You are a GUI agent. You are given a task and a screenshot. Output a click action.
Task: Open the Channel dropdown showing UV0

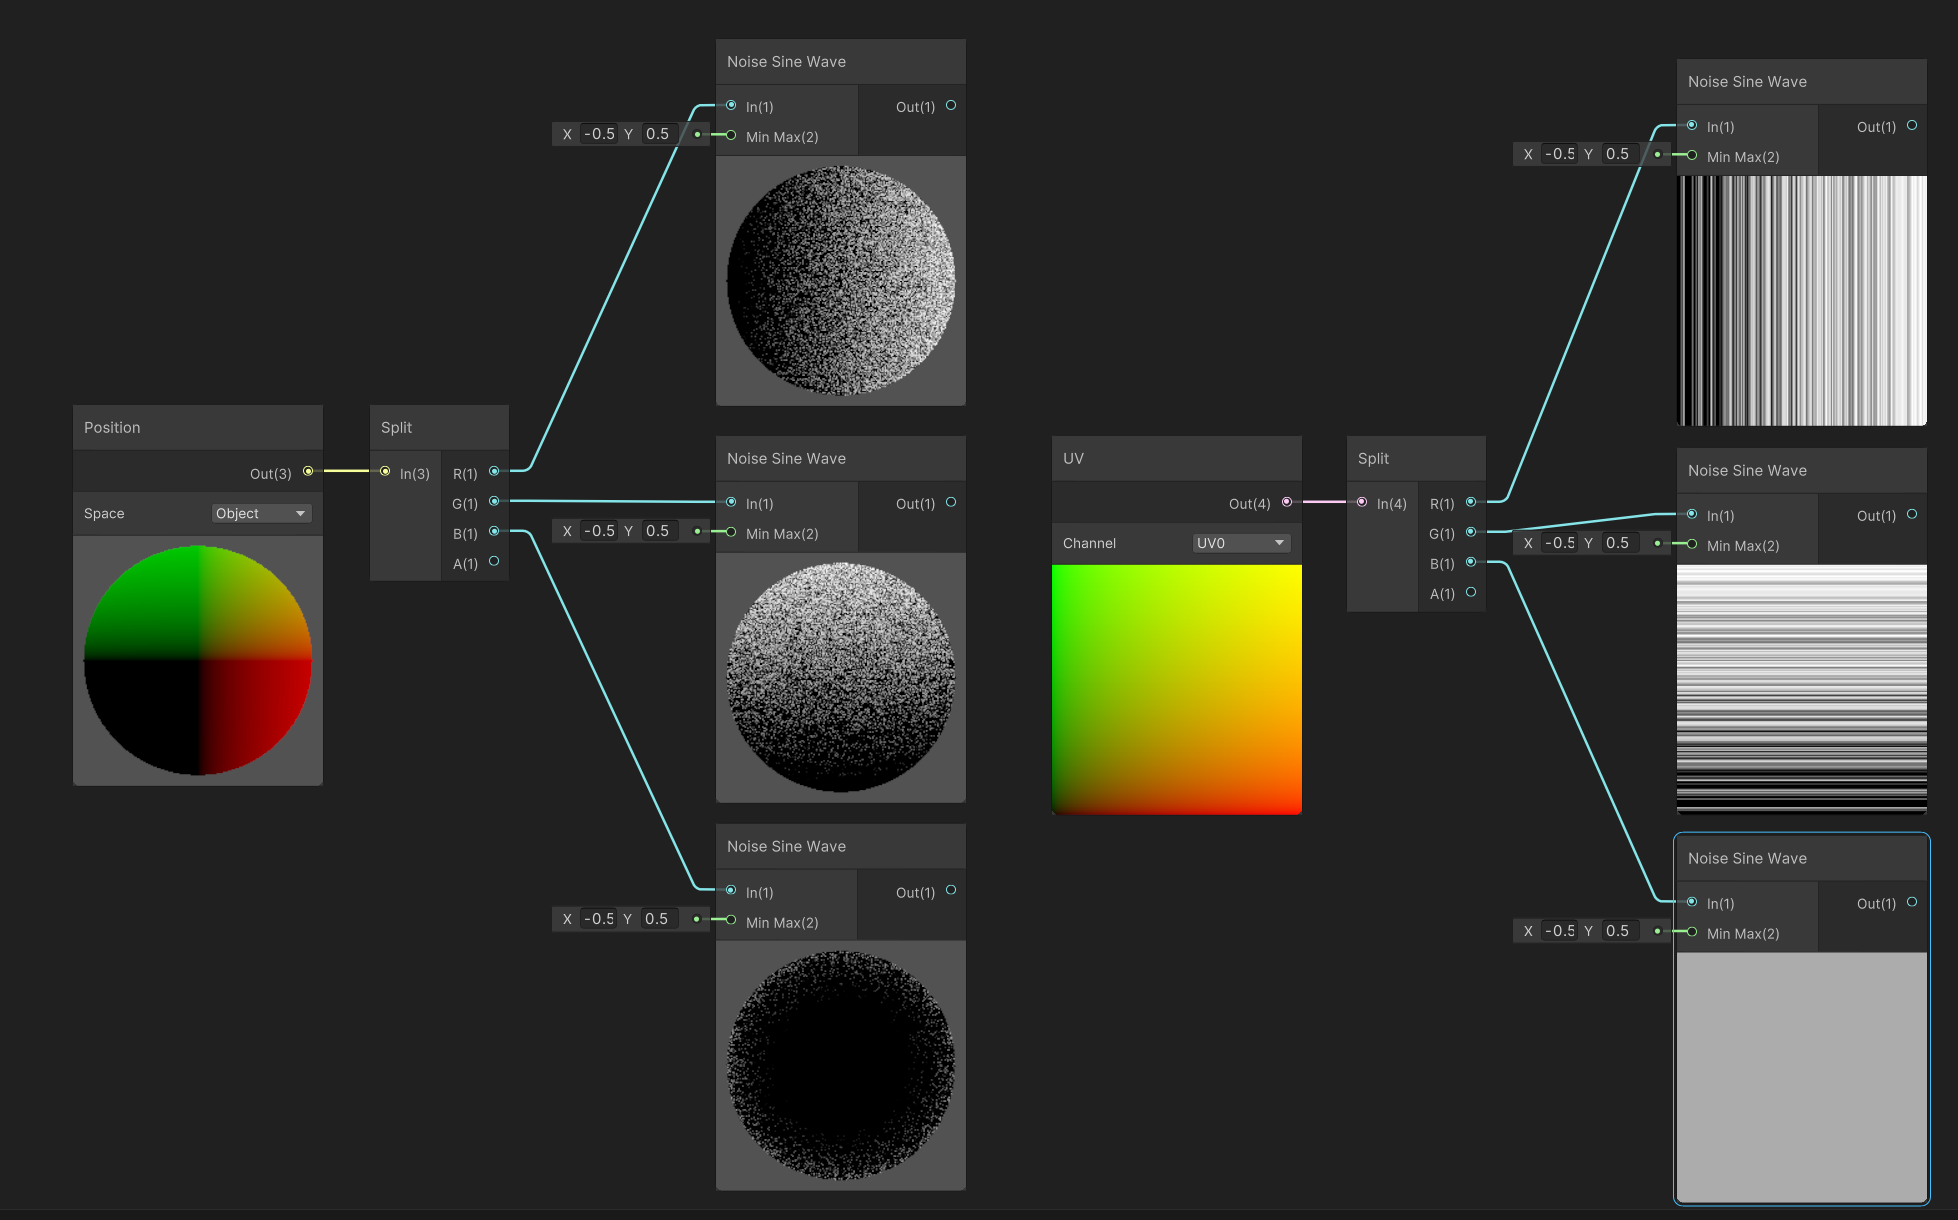(x=1240, y=543)
